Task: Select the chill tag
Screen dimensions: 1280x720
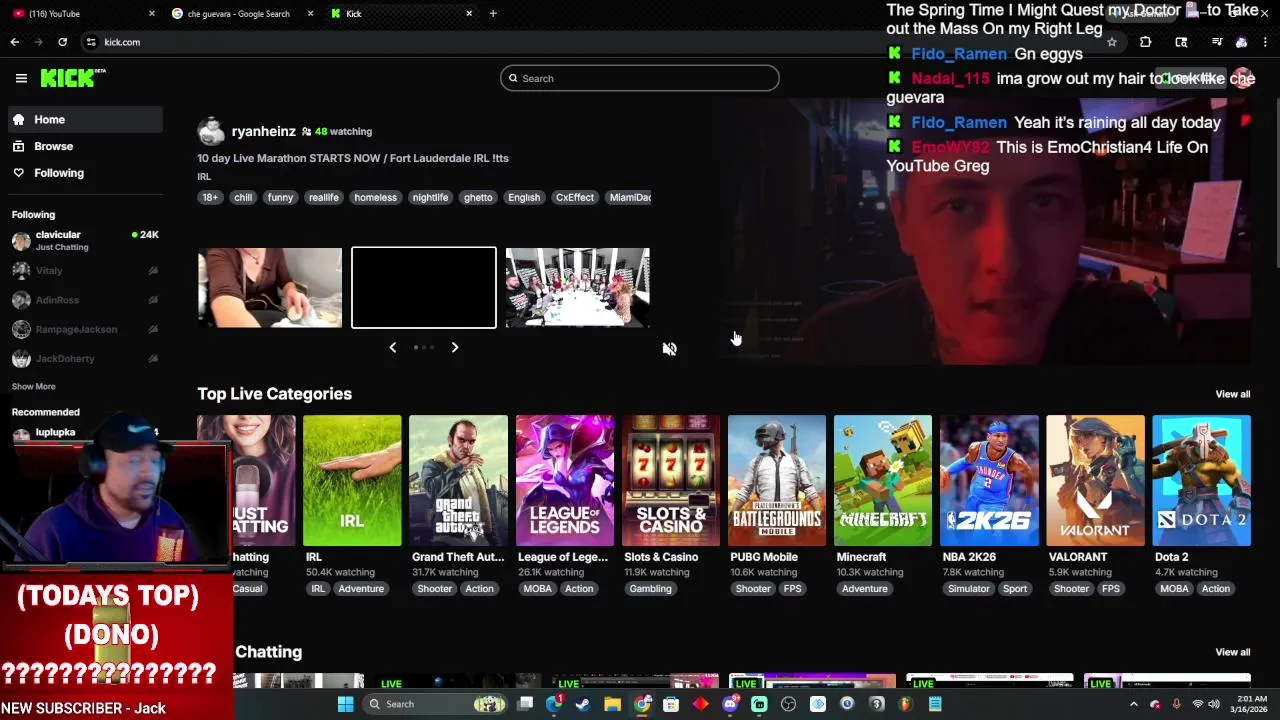Action: tap(243, 197)
